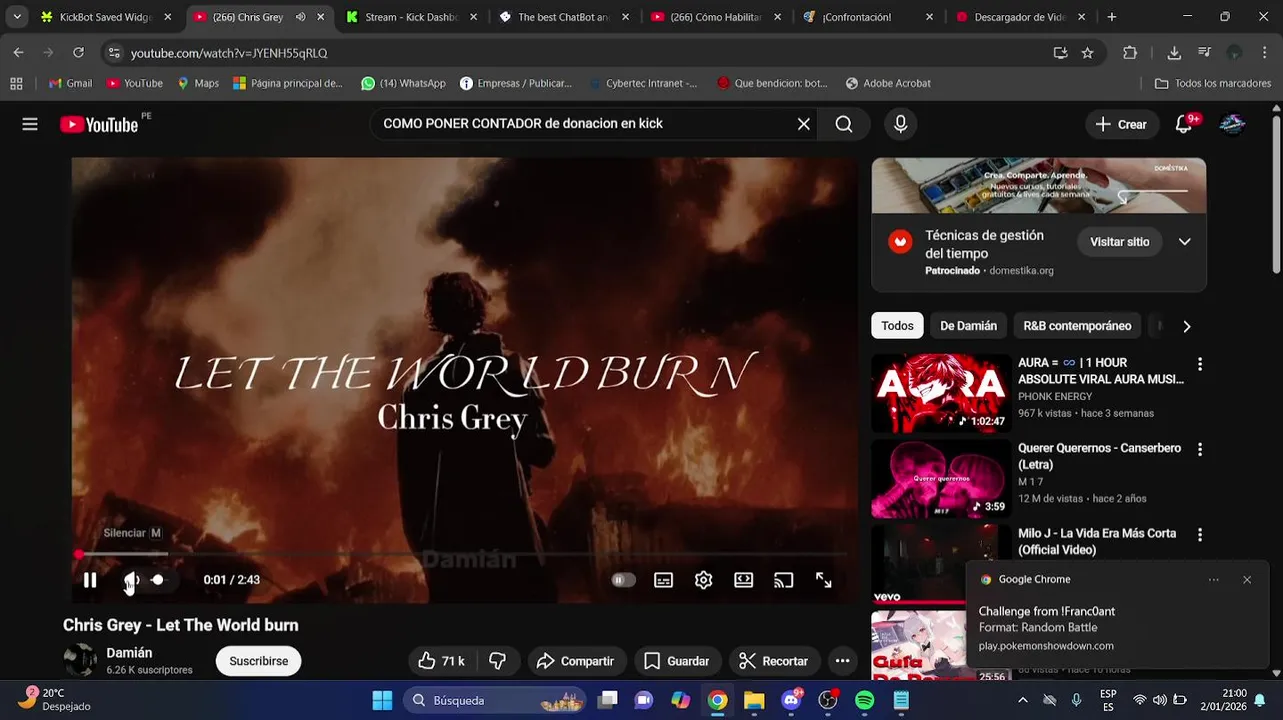Switch to the ¡Confrontación! tab
Viewport: 1283px width, 720px height.
coord(867,17)
